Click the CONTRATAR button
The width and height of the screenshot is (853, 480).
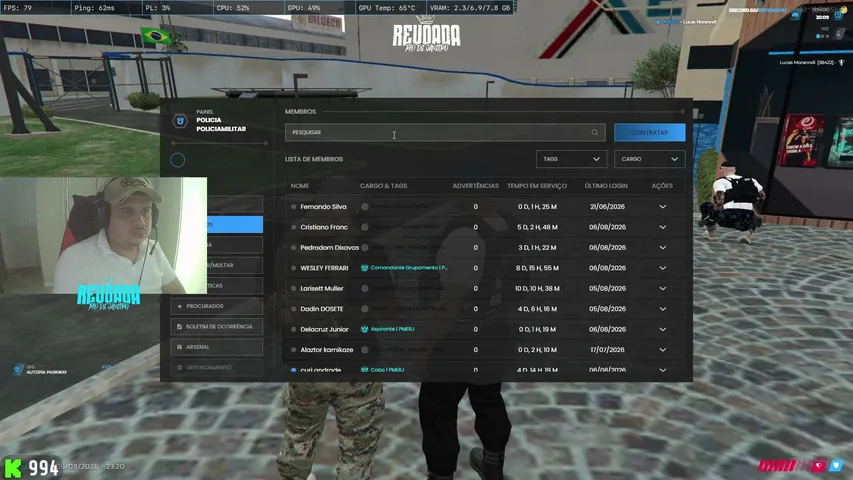point(650,132)
